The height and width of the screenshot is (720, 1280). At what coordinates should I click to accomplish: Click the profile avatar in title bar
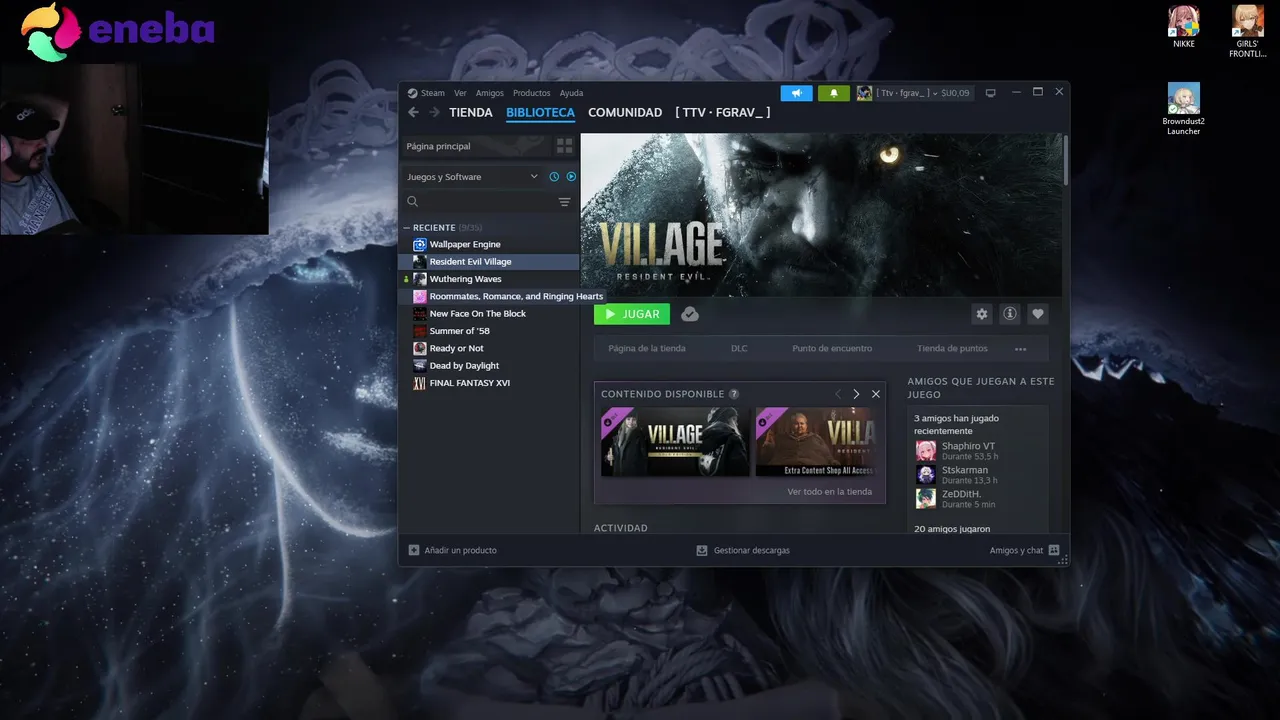(864, 93)
